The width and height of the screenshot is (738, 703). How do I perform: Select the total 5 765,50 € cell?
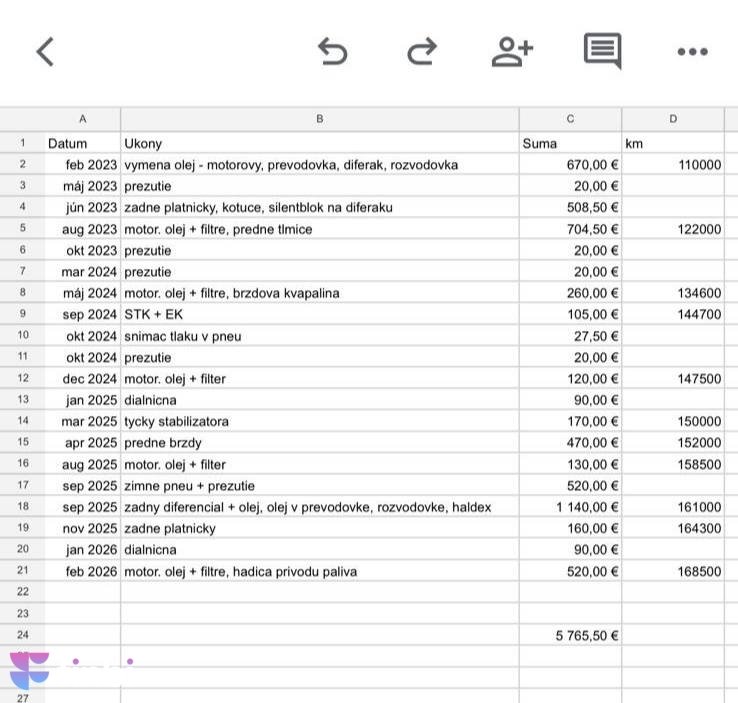point(570,635)
